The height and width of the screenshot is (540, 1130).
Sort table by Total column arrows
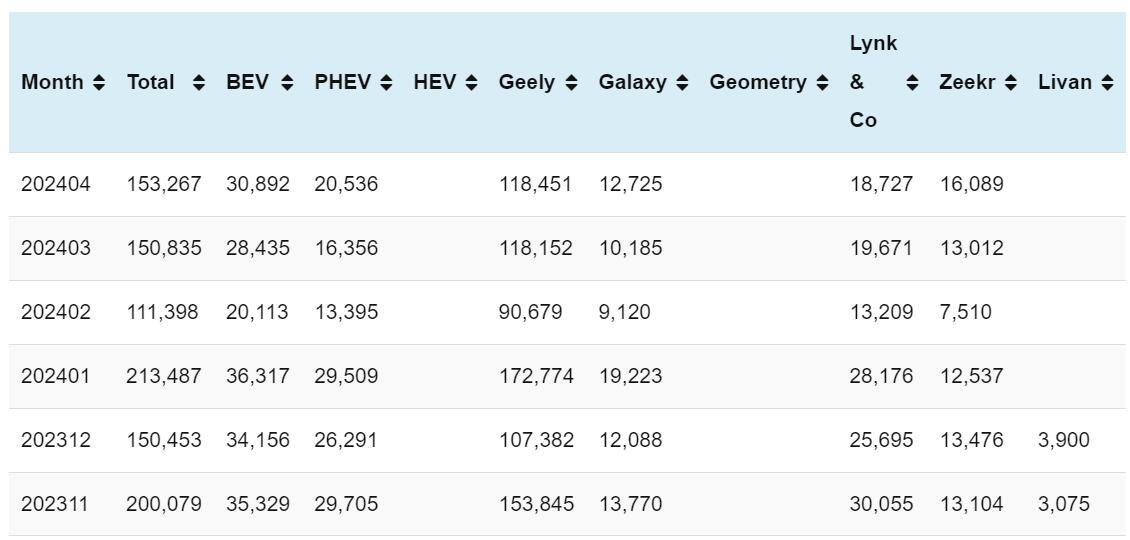coord(198,83)
